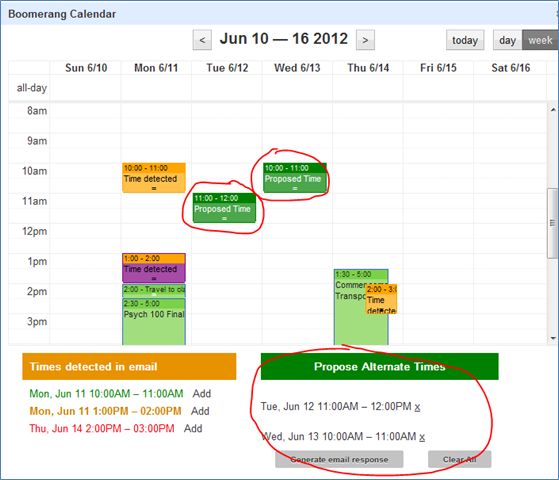Select Monday 10:00-11:00 Time detected event
This screenshot has height=480, width=559.
154,178
